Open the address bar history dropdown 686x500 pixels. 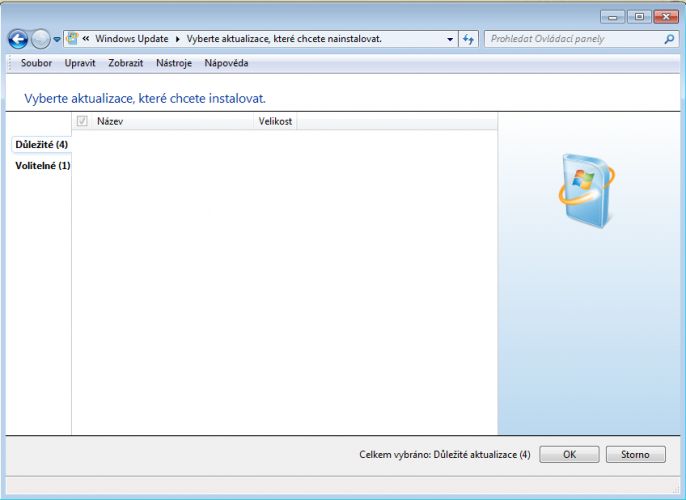pos(450,39)
